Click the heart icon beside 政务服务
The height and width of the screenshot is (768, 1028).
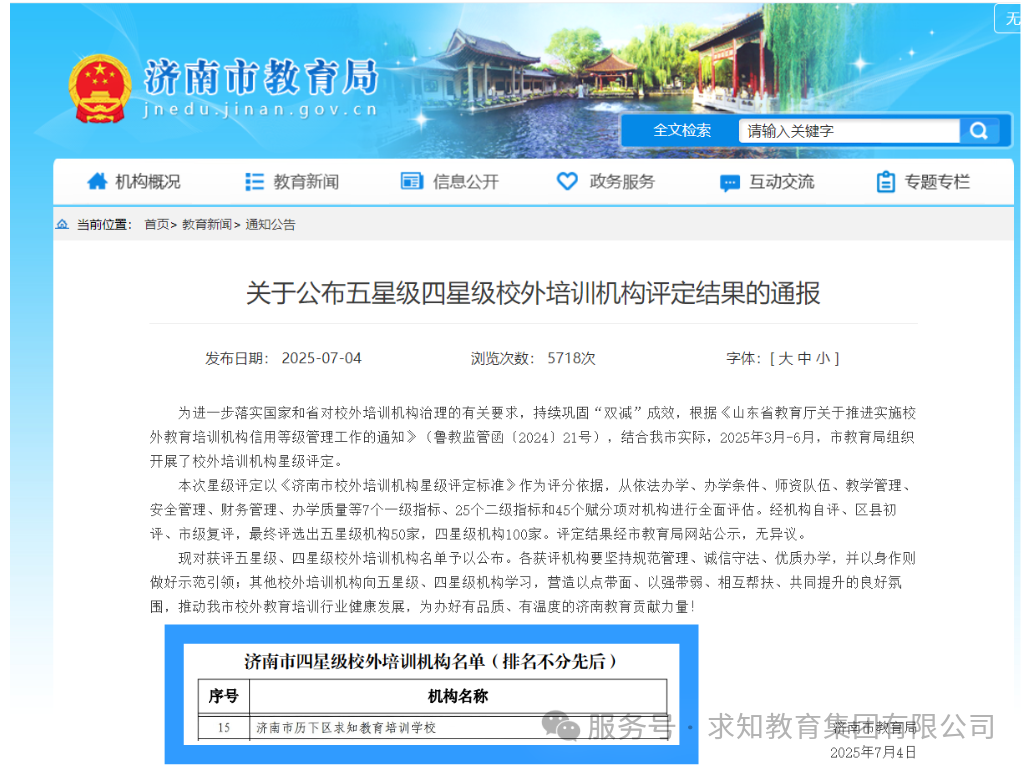pyautogui.click(x=567, y=181)
